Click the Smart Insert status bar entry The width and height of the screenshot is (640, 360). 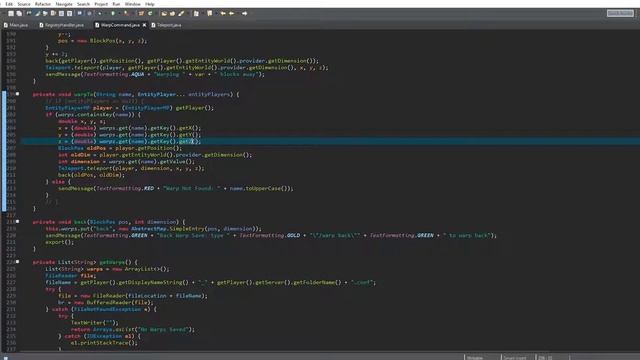(515, 358)
